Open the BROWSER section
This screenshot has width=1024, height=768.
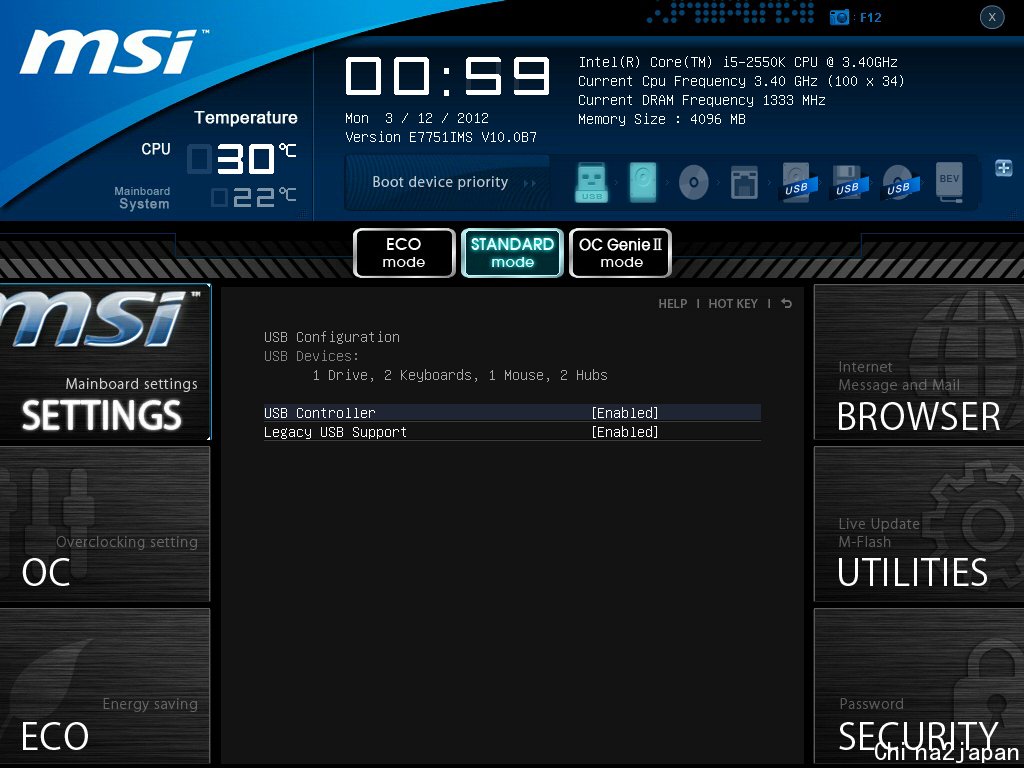click(x=919, y=362)
